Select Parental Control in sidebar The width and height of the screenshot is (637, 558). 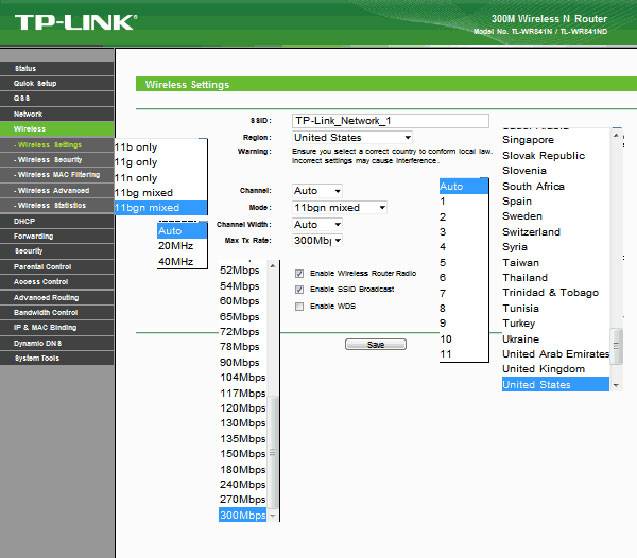(x=42, y=267)
